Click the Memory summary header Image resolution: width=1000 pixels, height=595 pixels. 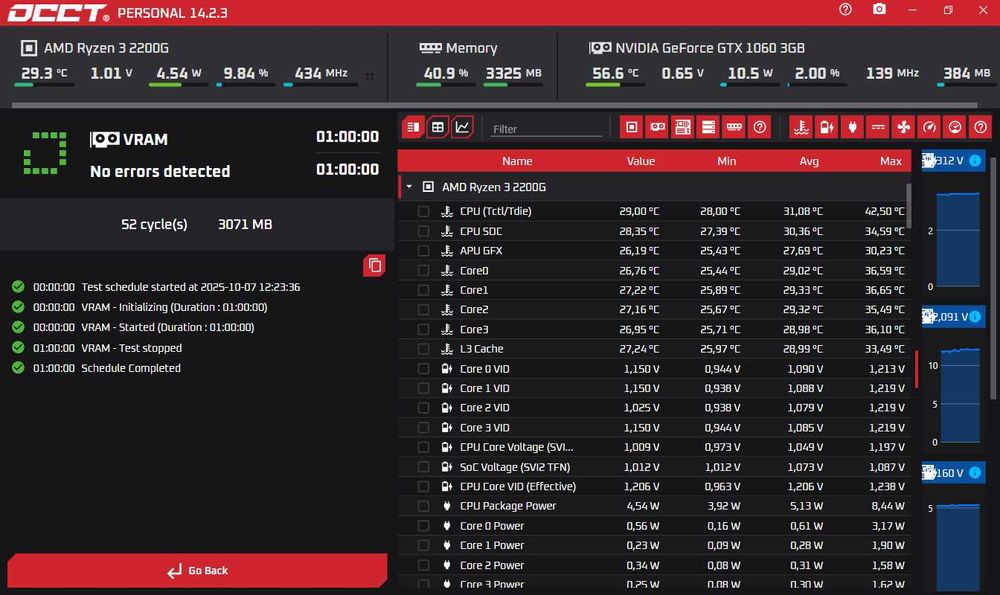[x=458, y=48]
